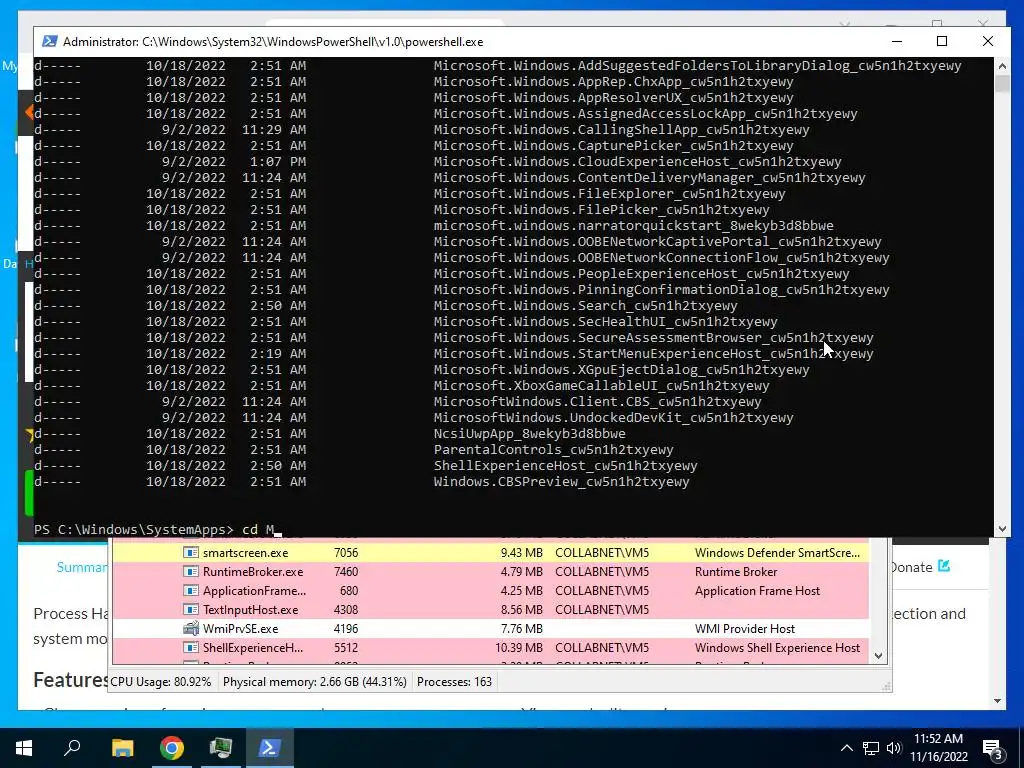The image size is (1024, 768).
Task: Click TextInputHost.exe memory value 8.56 MB
Action: coord(519,610)
